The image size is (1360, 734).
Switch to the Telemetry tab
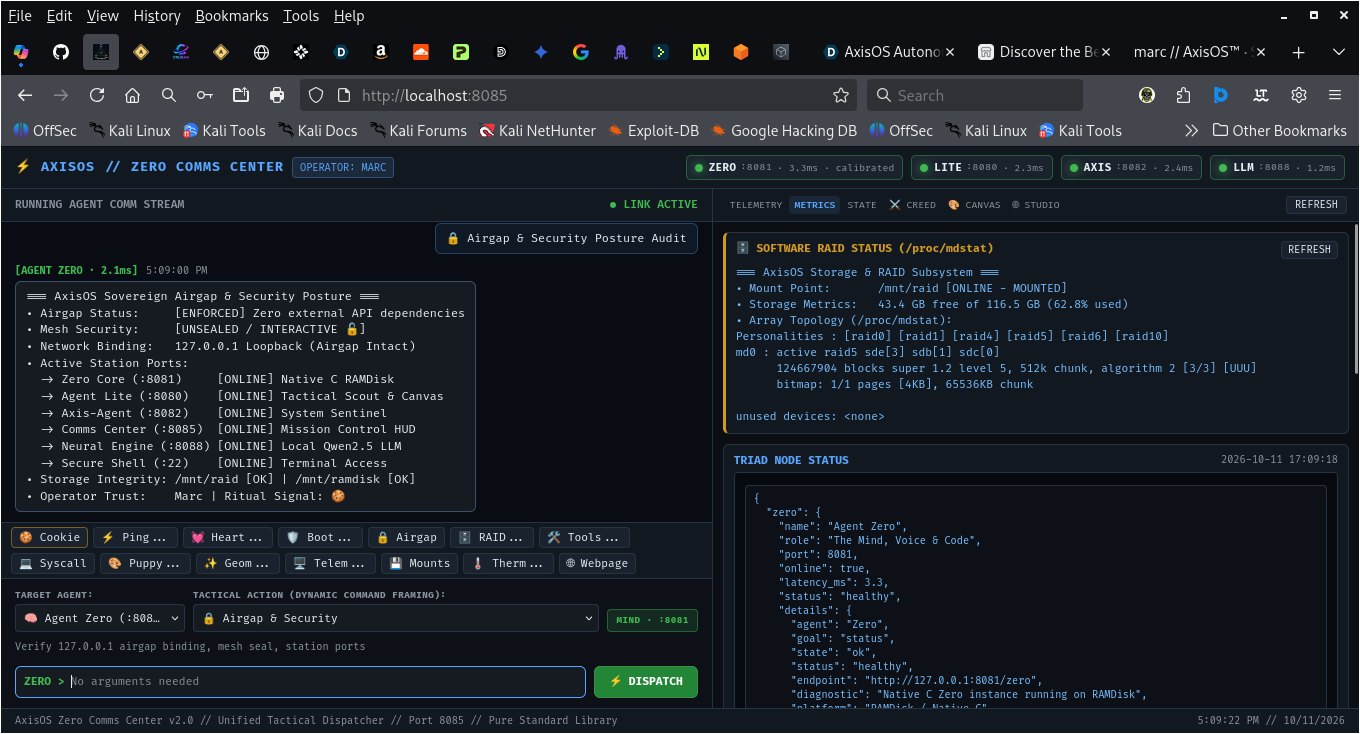pos(756,205)
